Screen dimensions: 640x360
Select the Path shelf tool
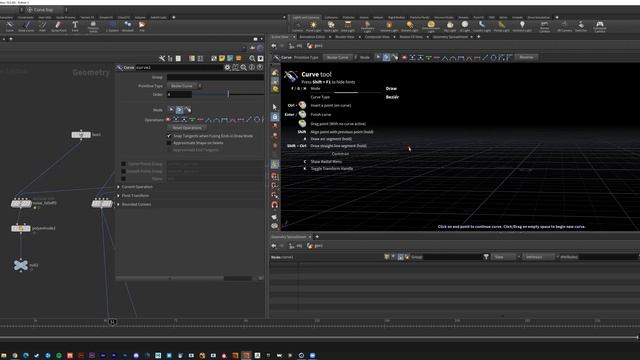42,27
